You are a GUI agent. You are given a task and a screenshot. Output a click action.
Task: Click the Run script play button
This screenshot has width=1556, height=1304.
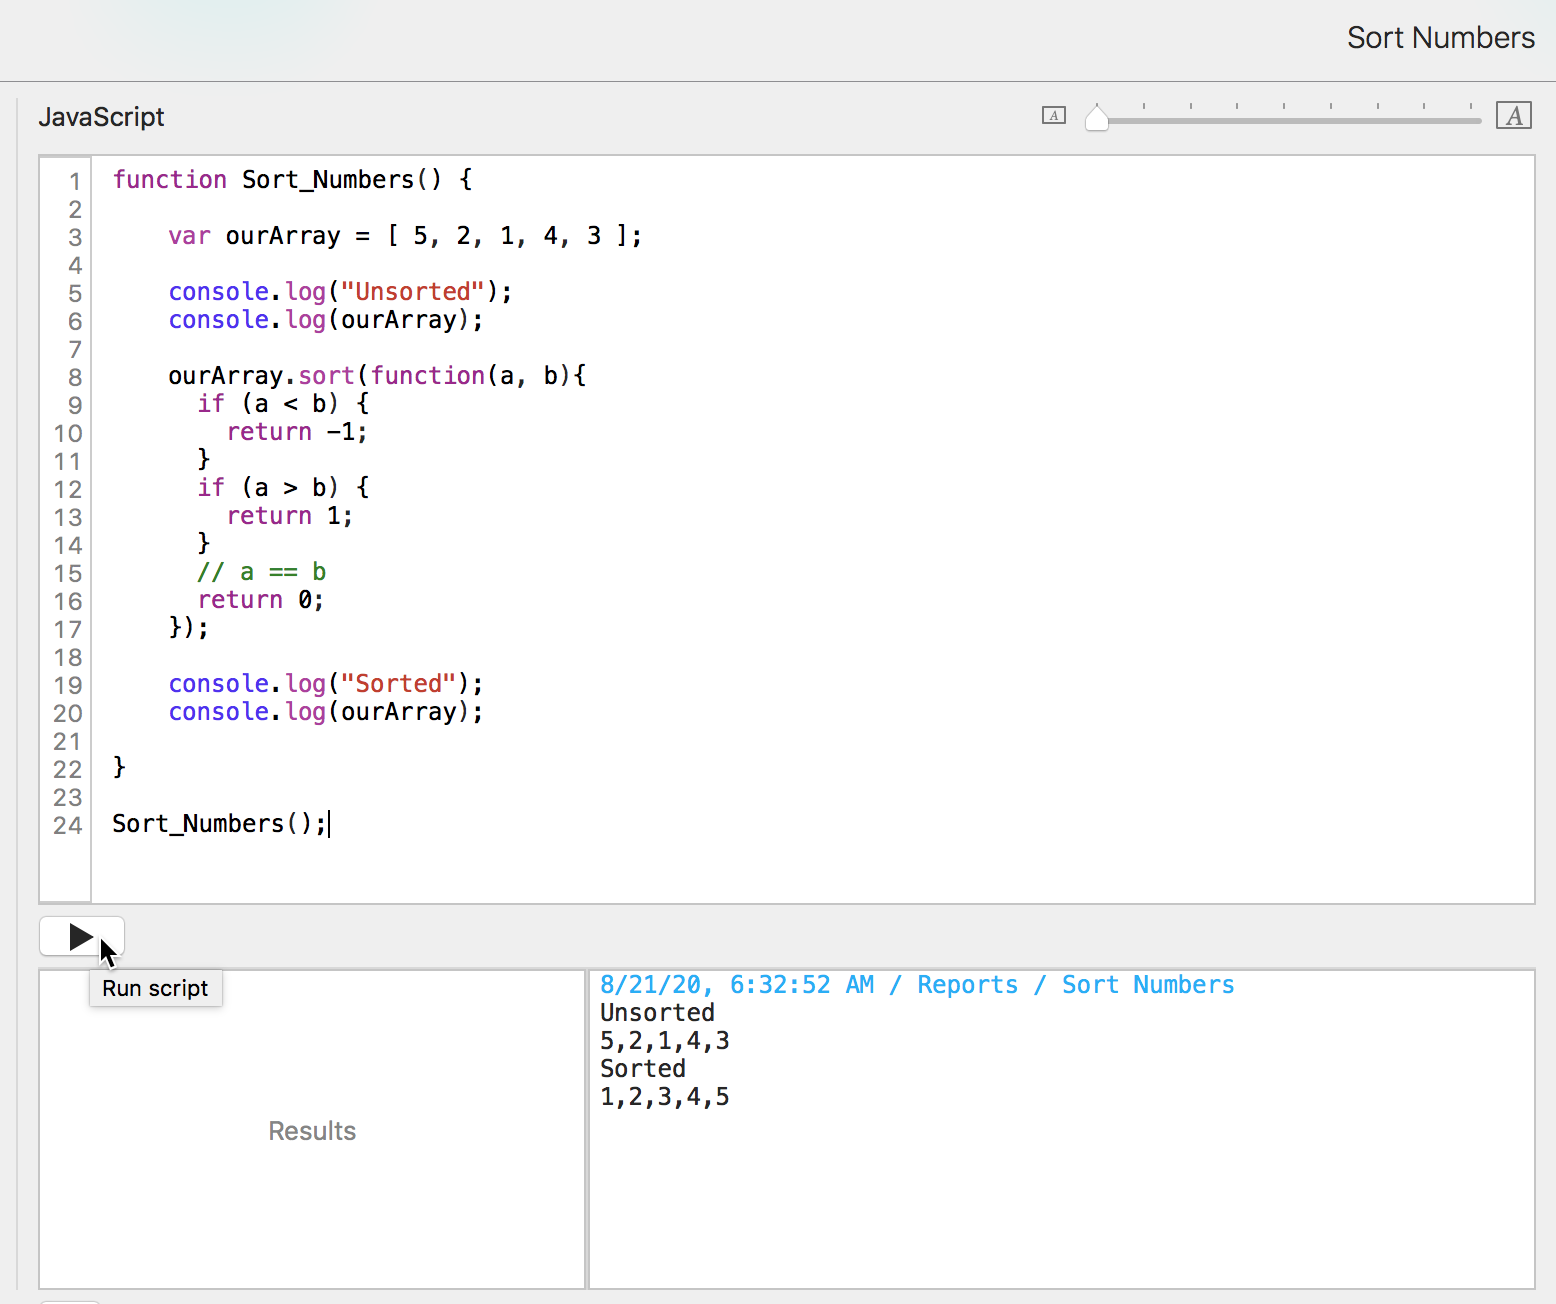pos(81,937)
